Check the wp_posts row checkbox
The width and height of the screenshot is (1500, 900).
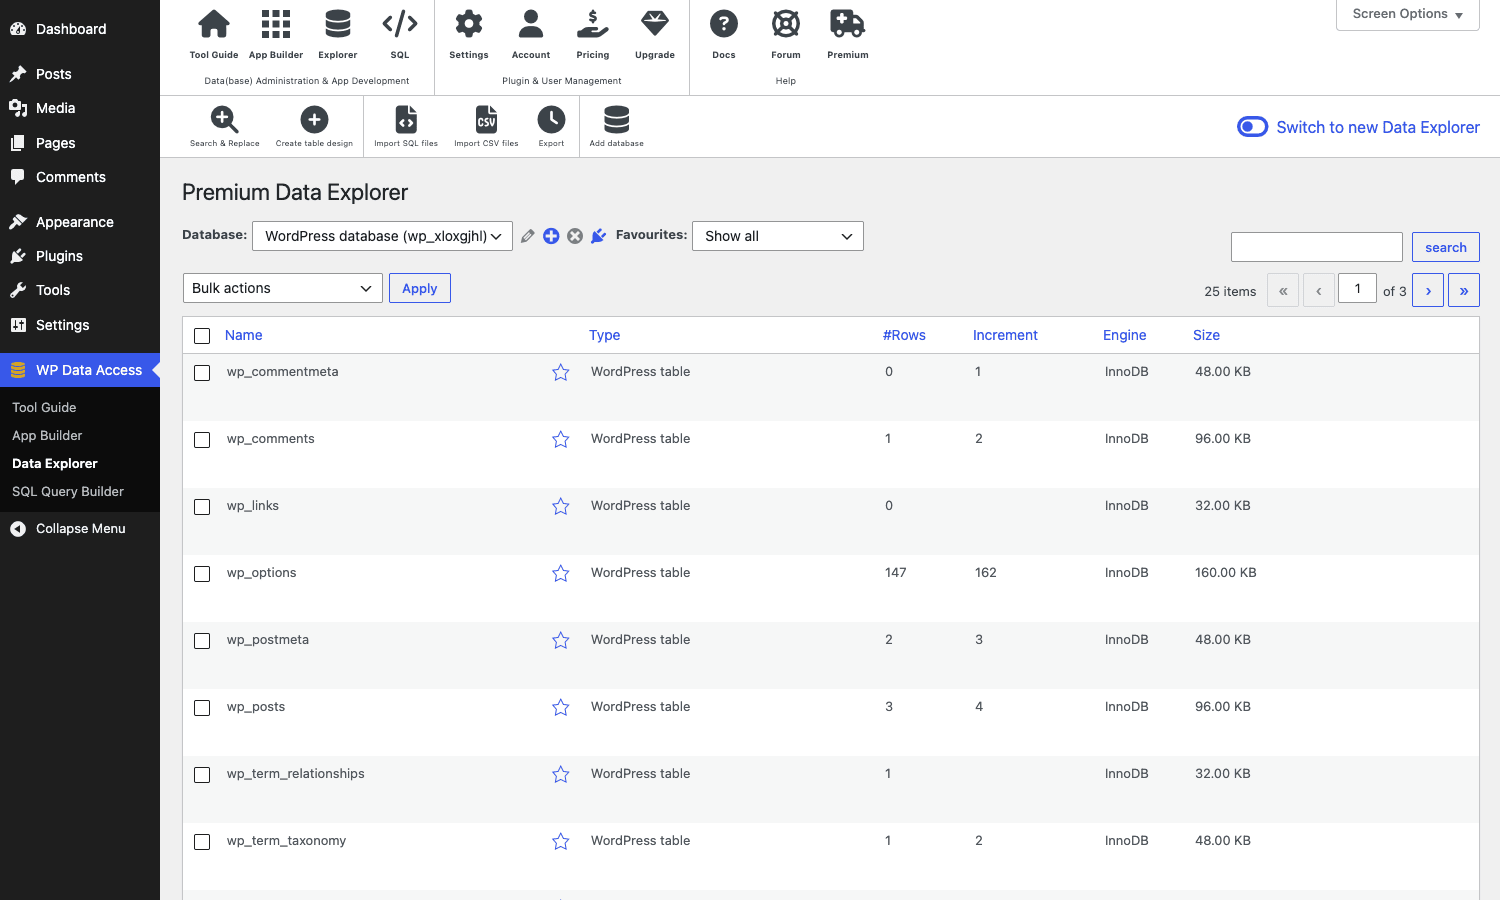[x=202, y=708]
